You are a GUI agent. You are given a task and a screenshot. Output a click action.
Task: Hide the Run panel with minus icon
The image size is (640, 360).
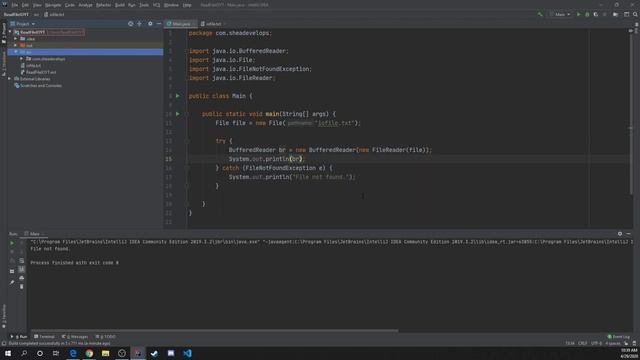[x=629, y=234]
